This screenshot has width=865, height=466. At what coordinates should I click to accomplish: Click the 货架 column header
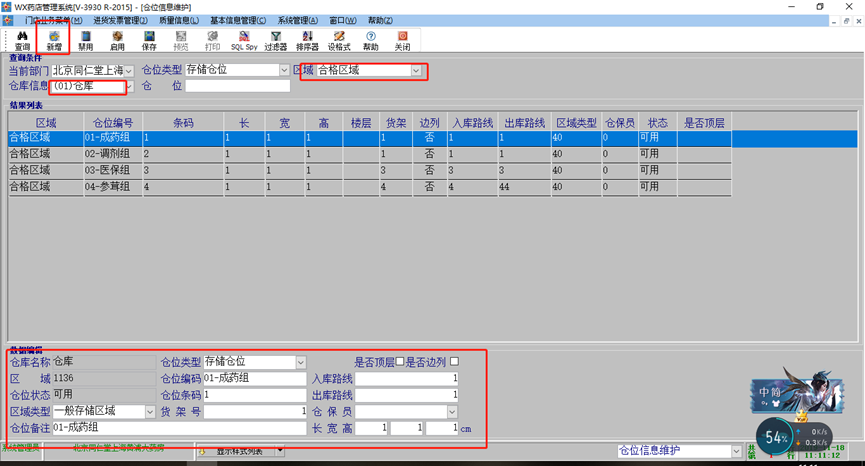pos(396,122)
